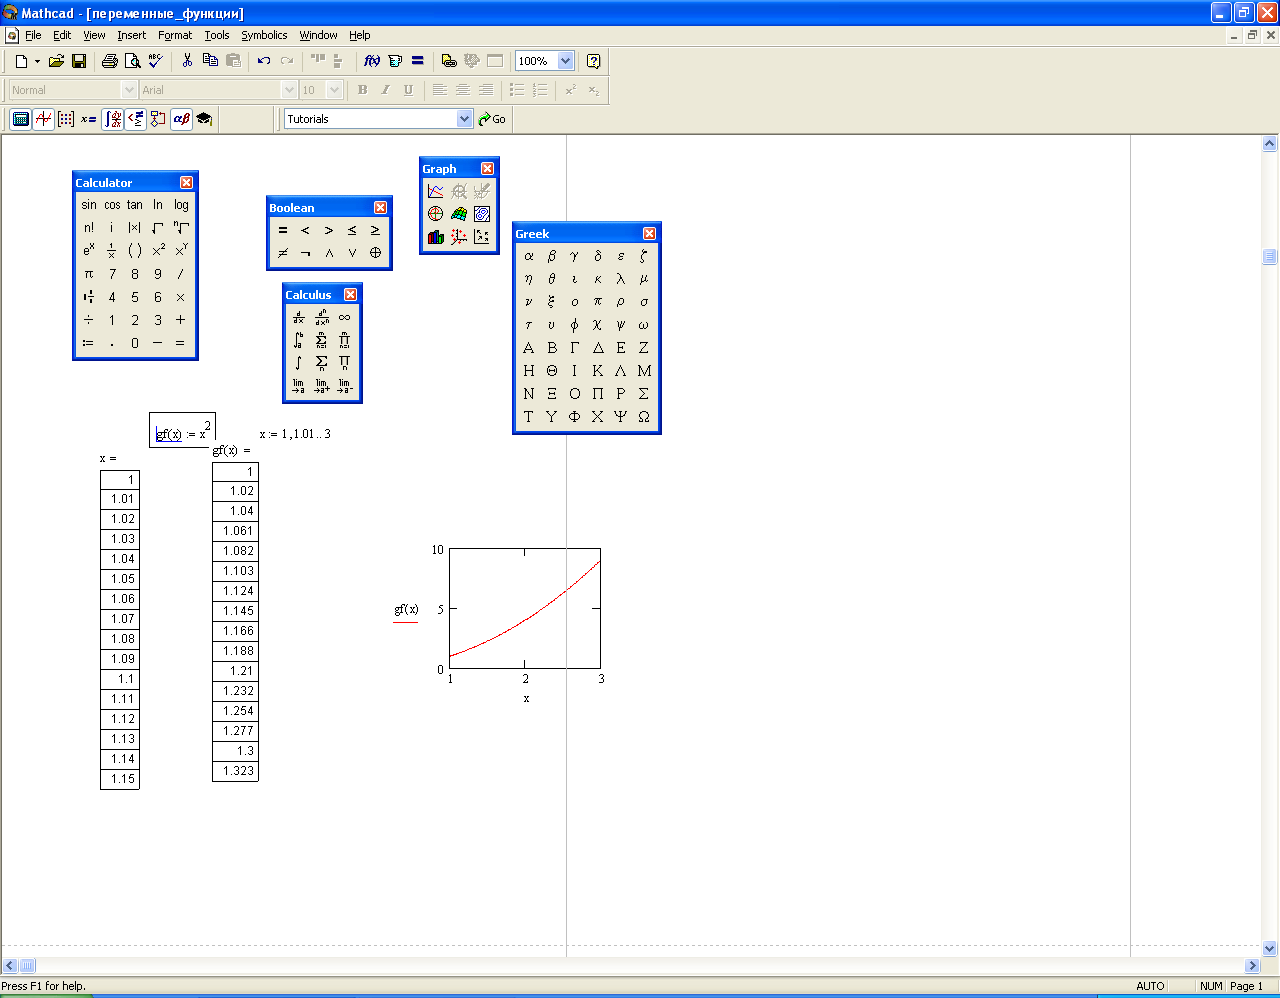Open Insert Function with the f(x) icon
Viewport: 1280px width, 998px height.
[x=372, y=61]
